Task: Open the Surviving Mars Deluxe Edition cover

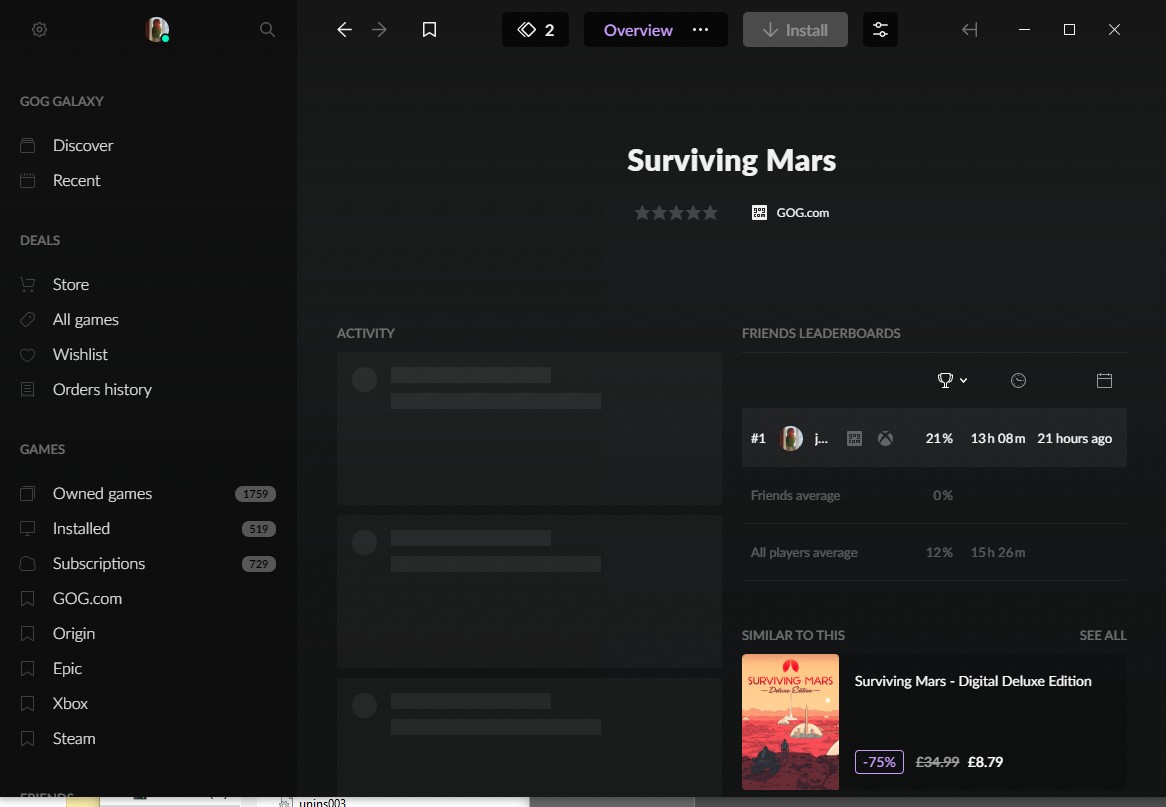Action: [790, 721]
